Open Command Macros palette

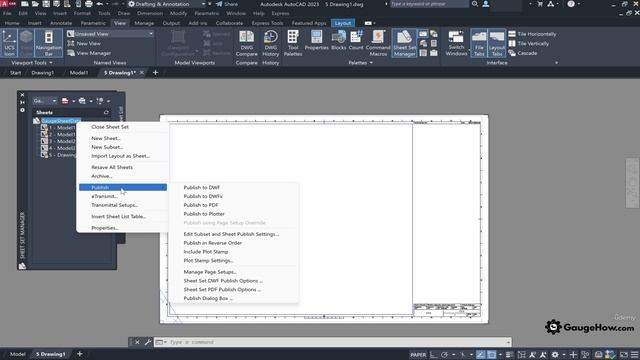point(378,43)
